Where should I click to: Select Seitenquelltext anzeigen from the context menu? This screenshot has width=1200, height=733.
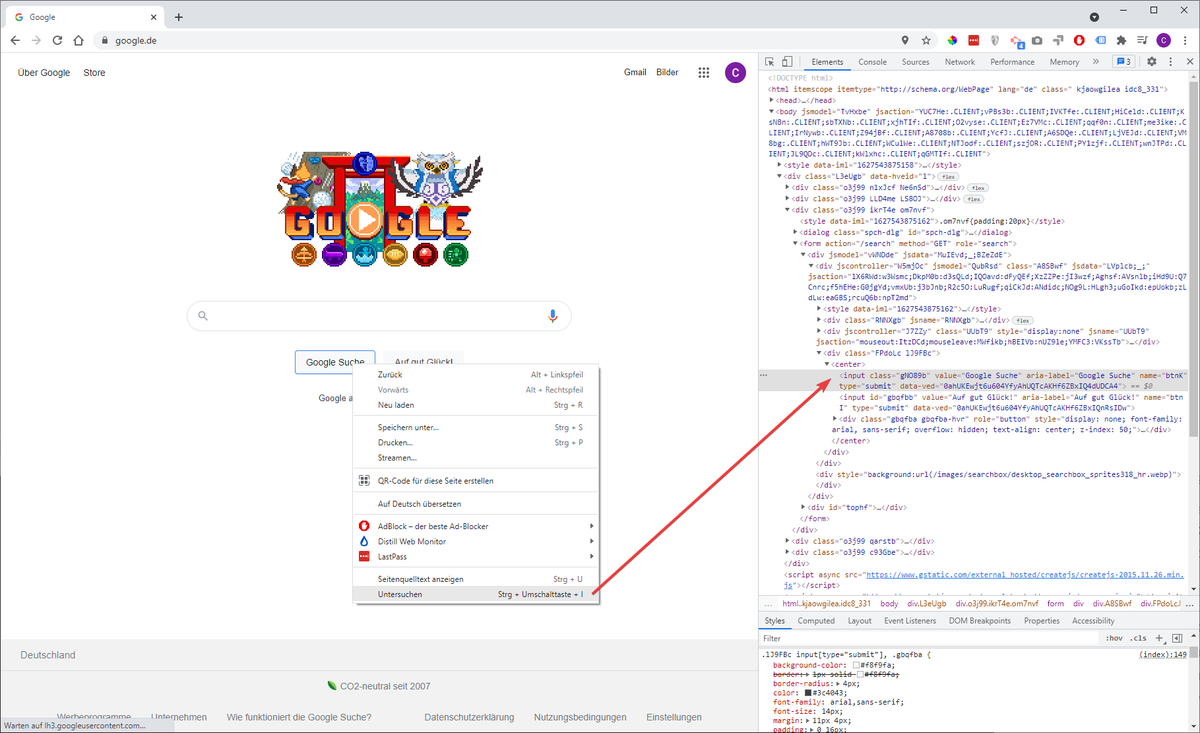475,579
